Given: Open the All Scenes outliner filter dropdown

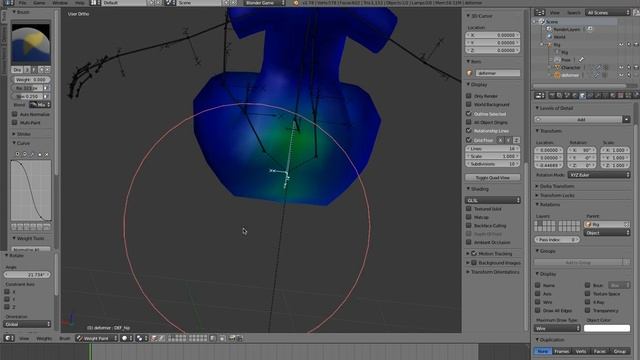Looking at the screenshot, I should pyautogui.click(x=608, y=13).
